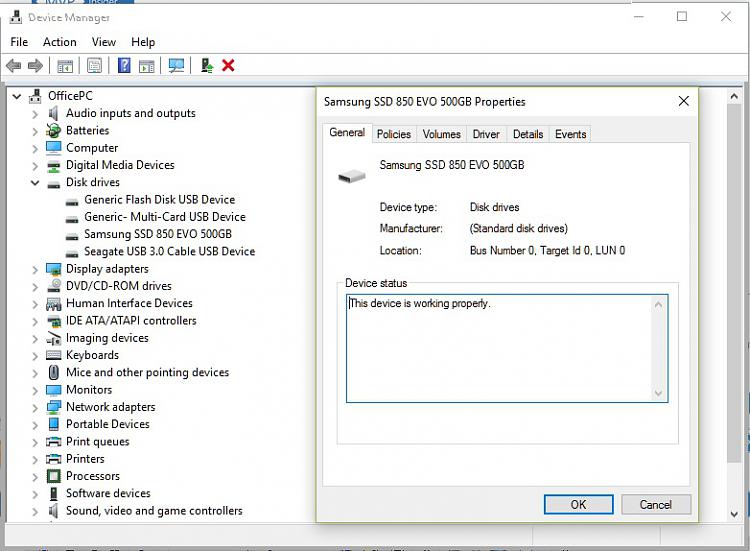Image resolution: width=750 pixels, height=551 pixels.
Task: Click the Display adapters icon
Action: [54, 269]
